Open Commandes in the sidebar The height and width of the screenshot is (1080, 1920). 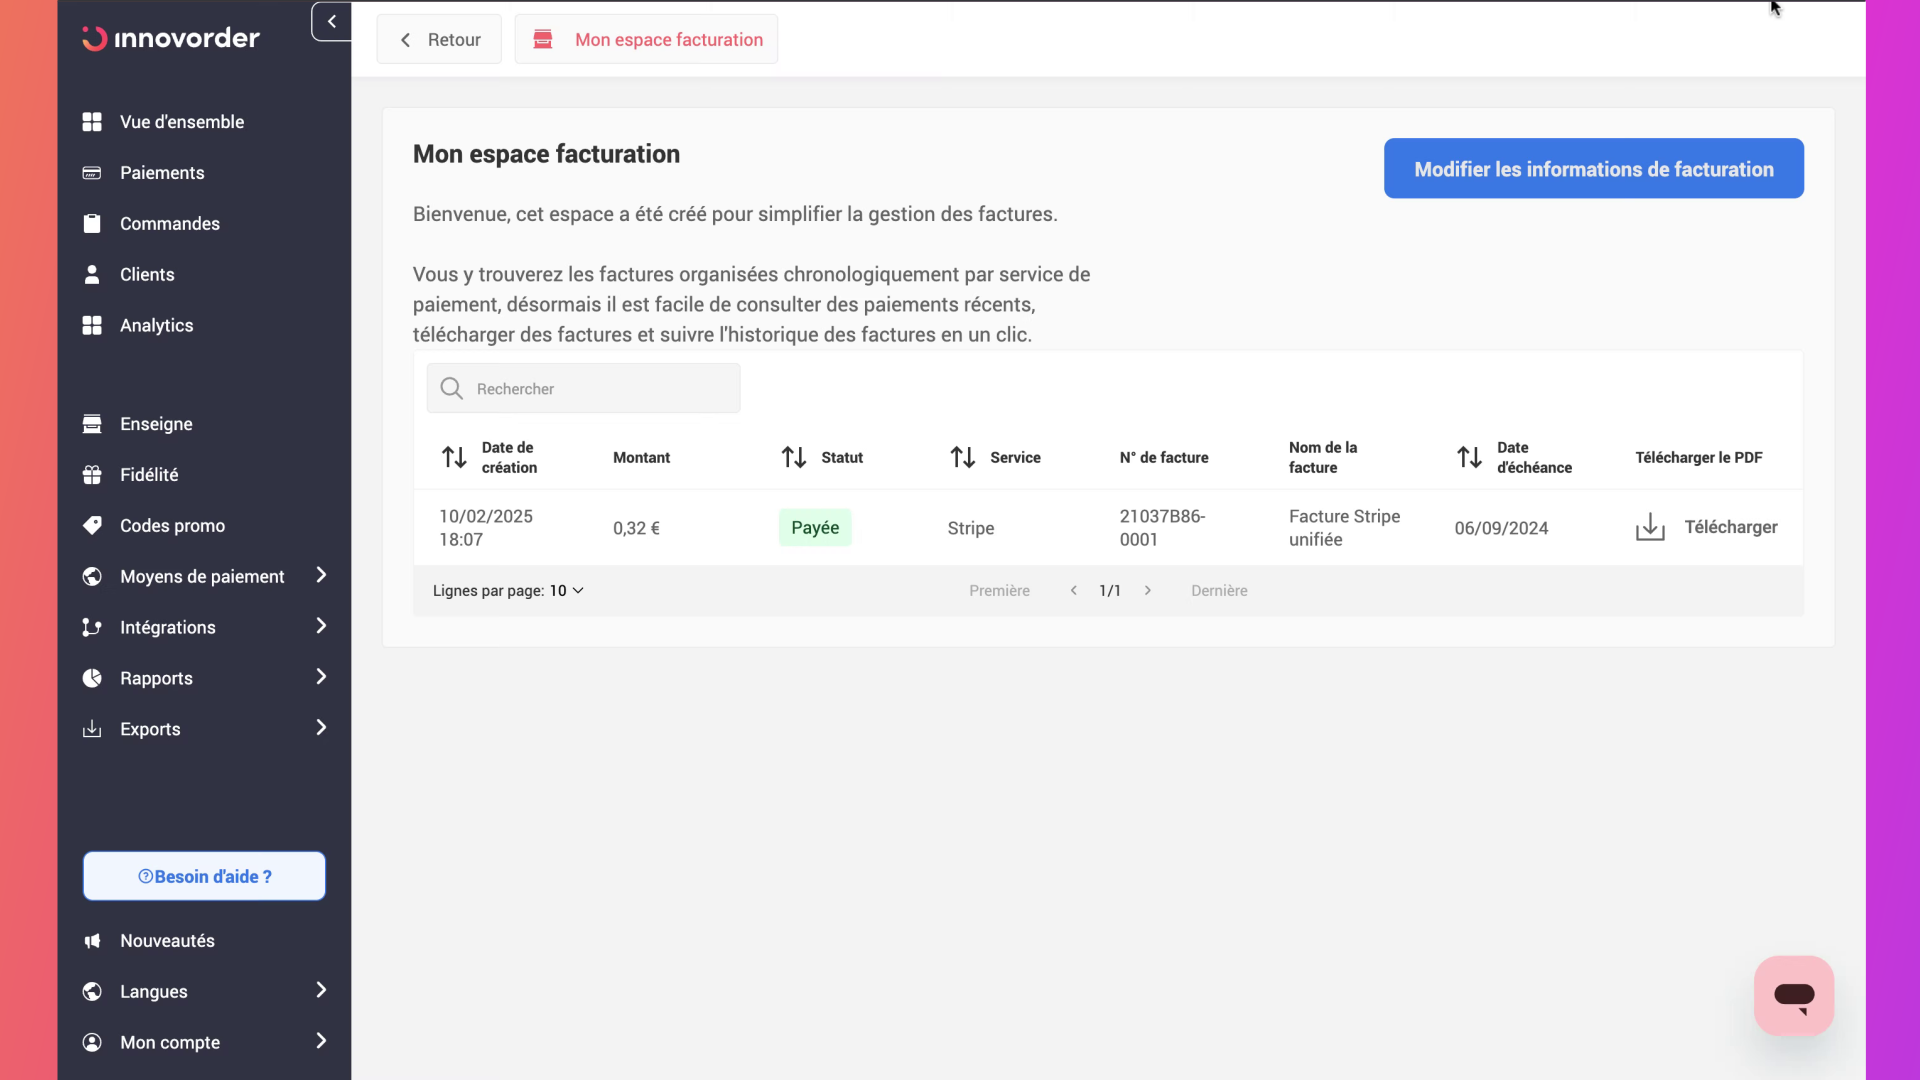click(x=169, y=223)
